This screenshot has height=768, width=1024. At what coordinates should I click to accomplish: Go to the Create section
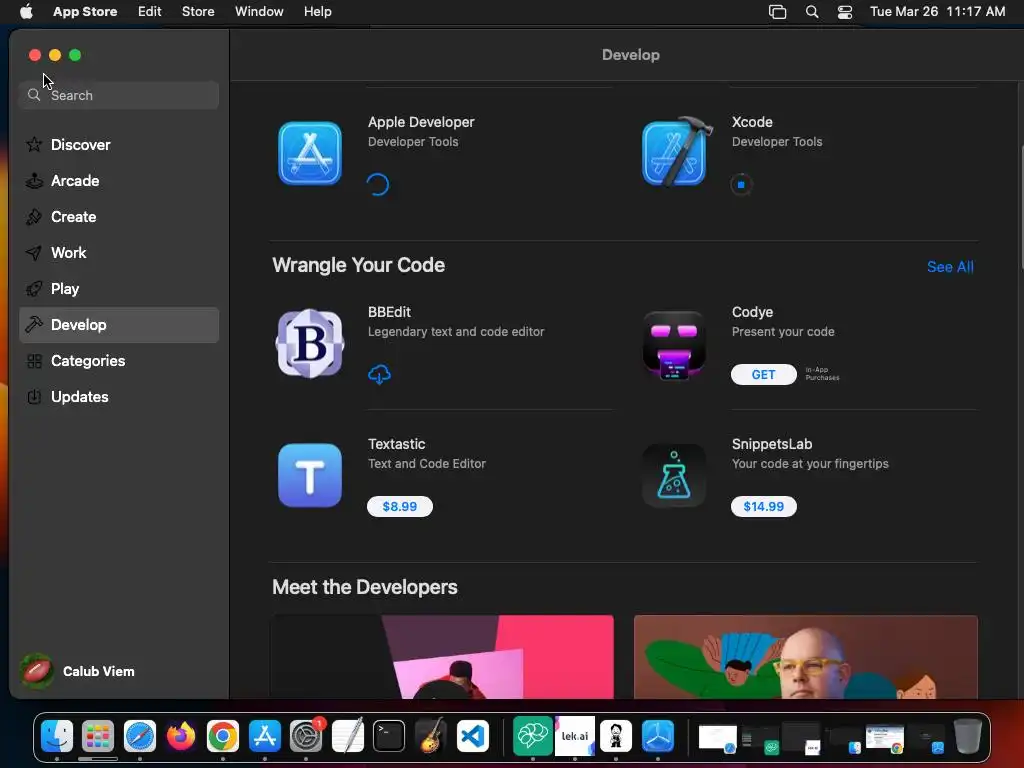pos(119,217)
